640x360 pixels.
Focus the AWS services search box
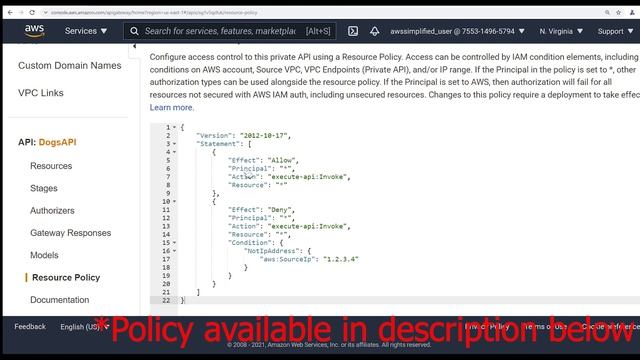(x=230, y=31)
